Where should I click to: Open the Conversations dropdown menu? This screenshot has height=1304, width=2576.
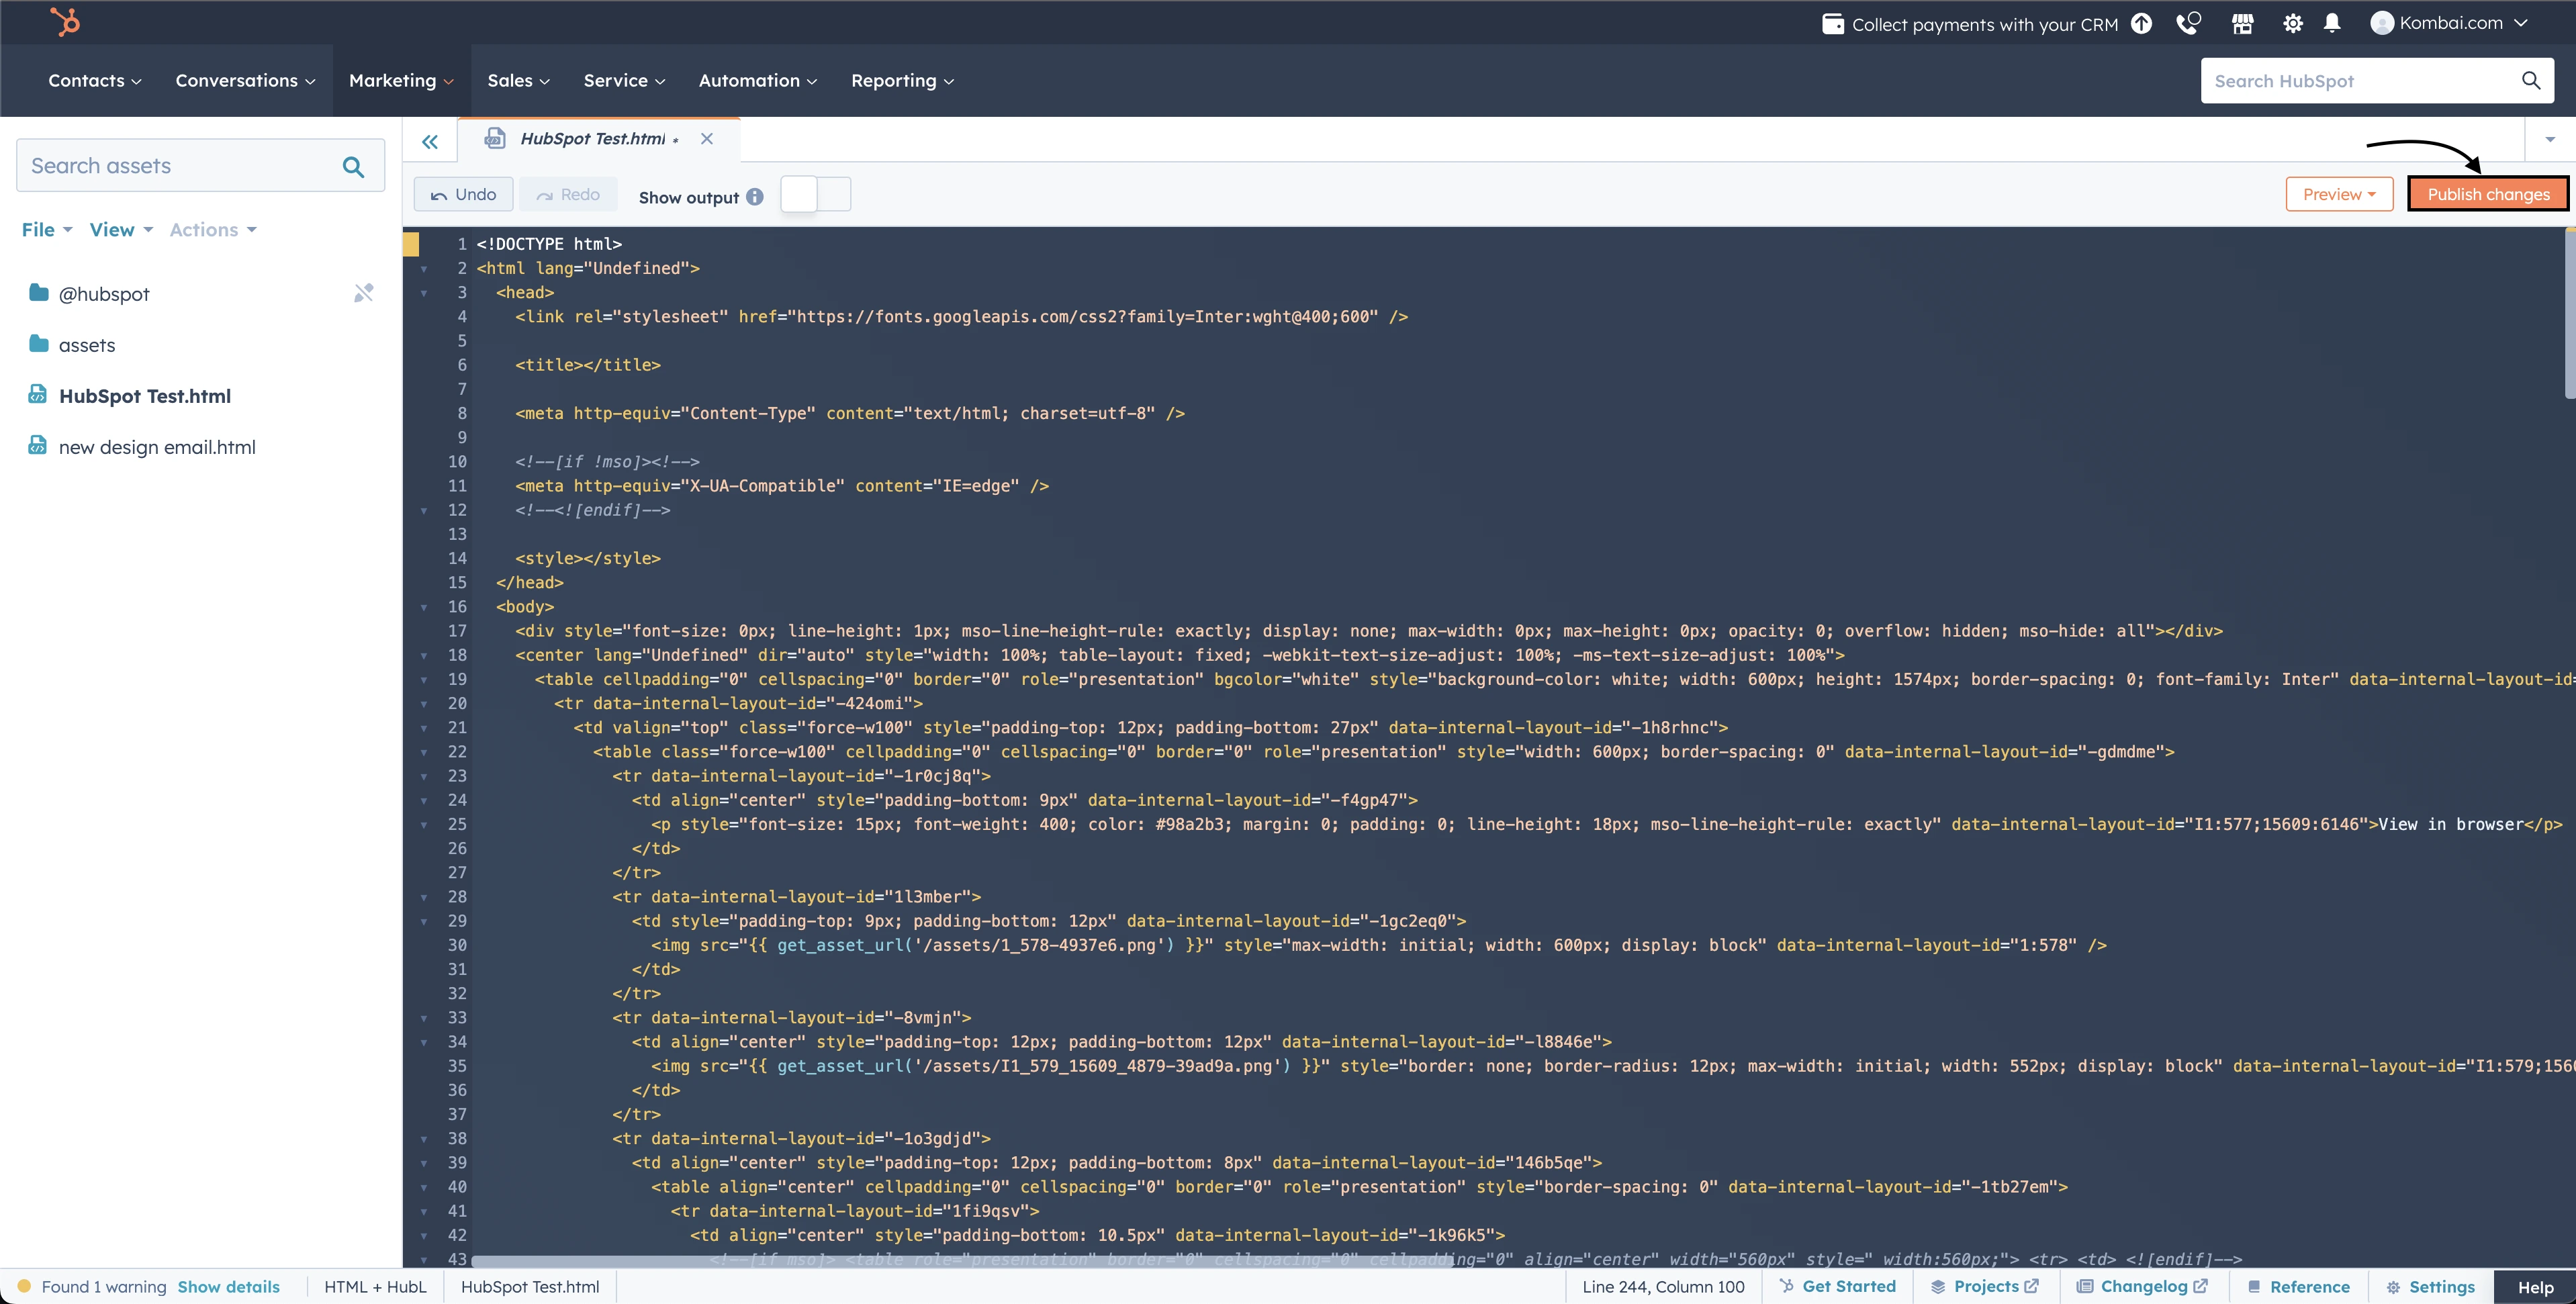coord(245,80)
